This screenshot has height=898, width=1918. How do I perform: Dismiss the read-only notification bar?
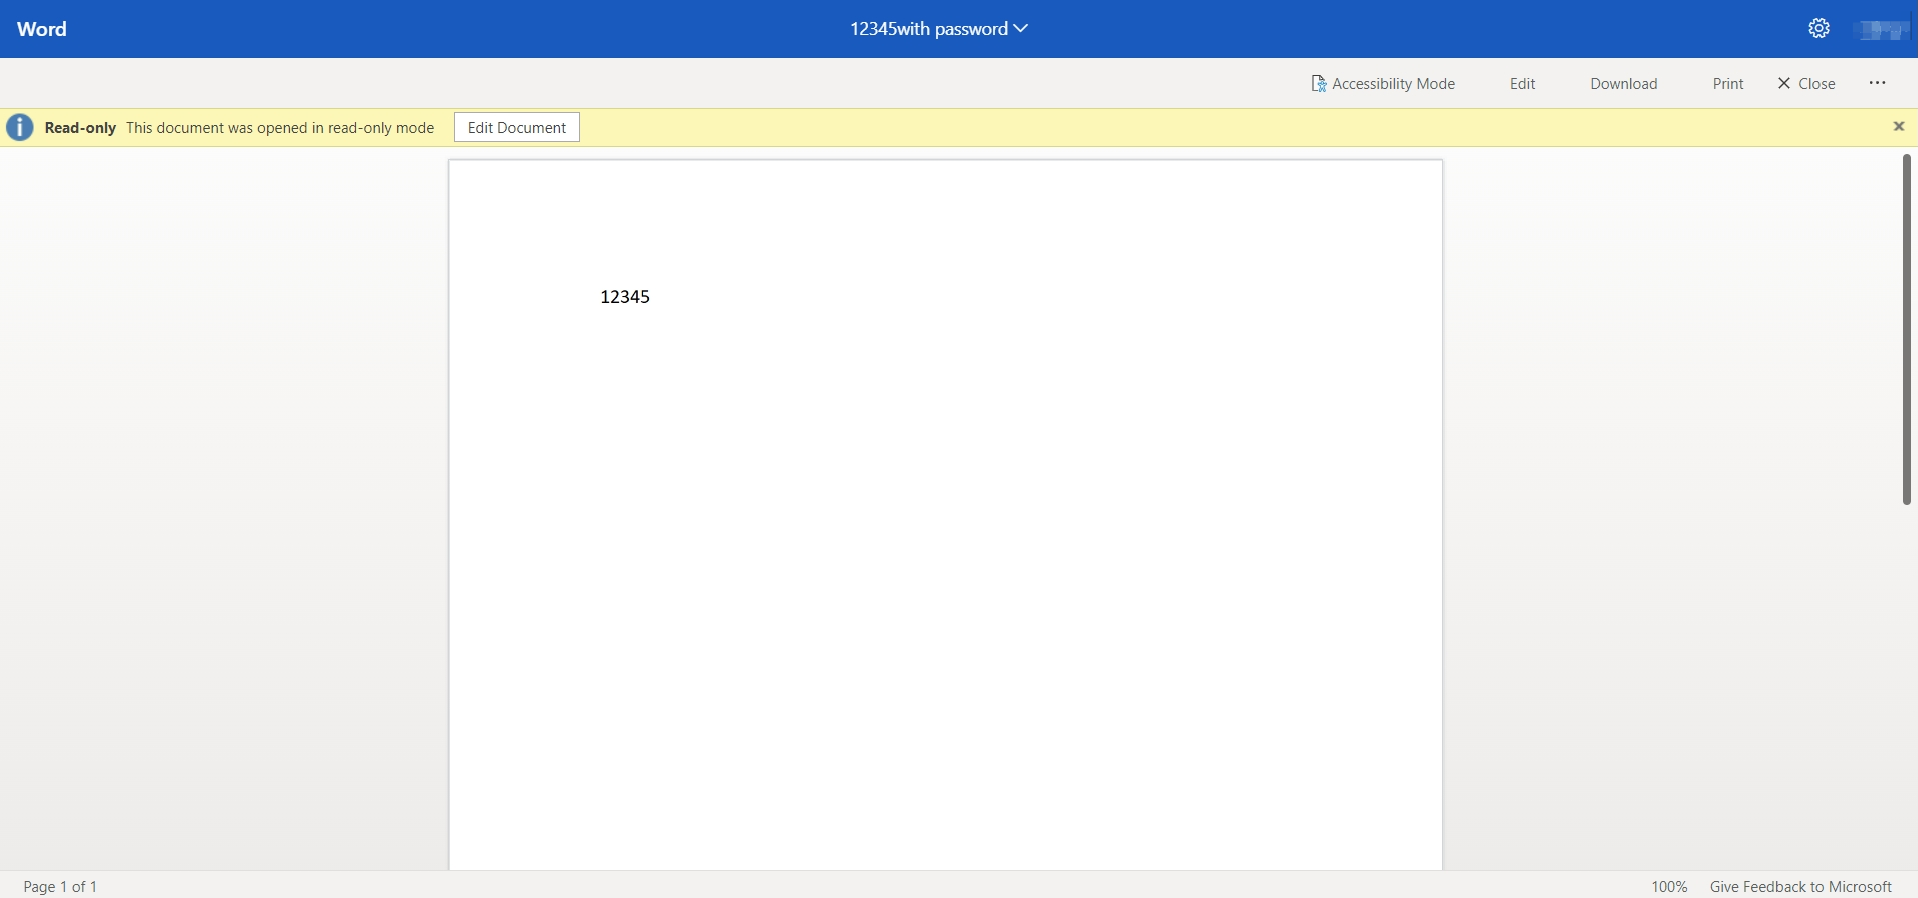(x=1898, y=127)
